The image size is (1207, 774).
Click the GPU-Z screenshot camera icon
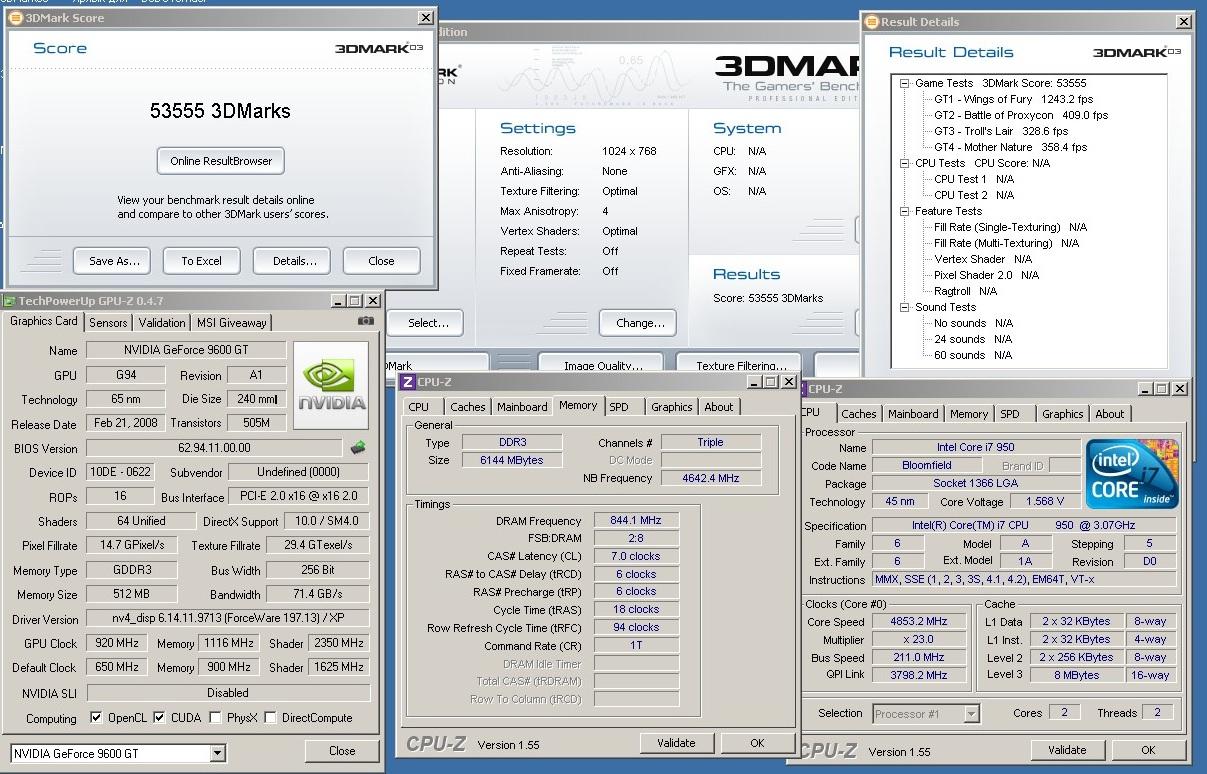pos(366,321)
